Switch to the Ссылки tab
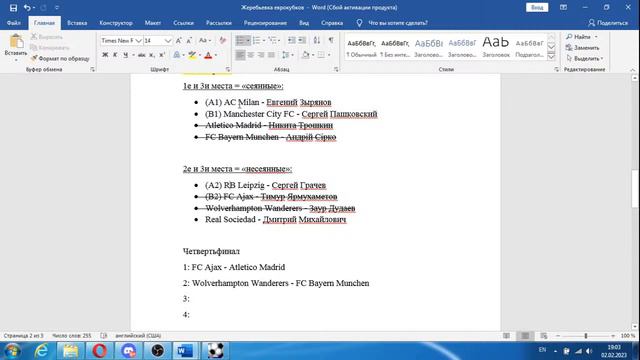The width and height of the screenshot is (640, 360). pyautogui.click(x=183, y=23)
